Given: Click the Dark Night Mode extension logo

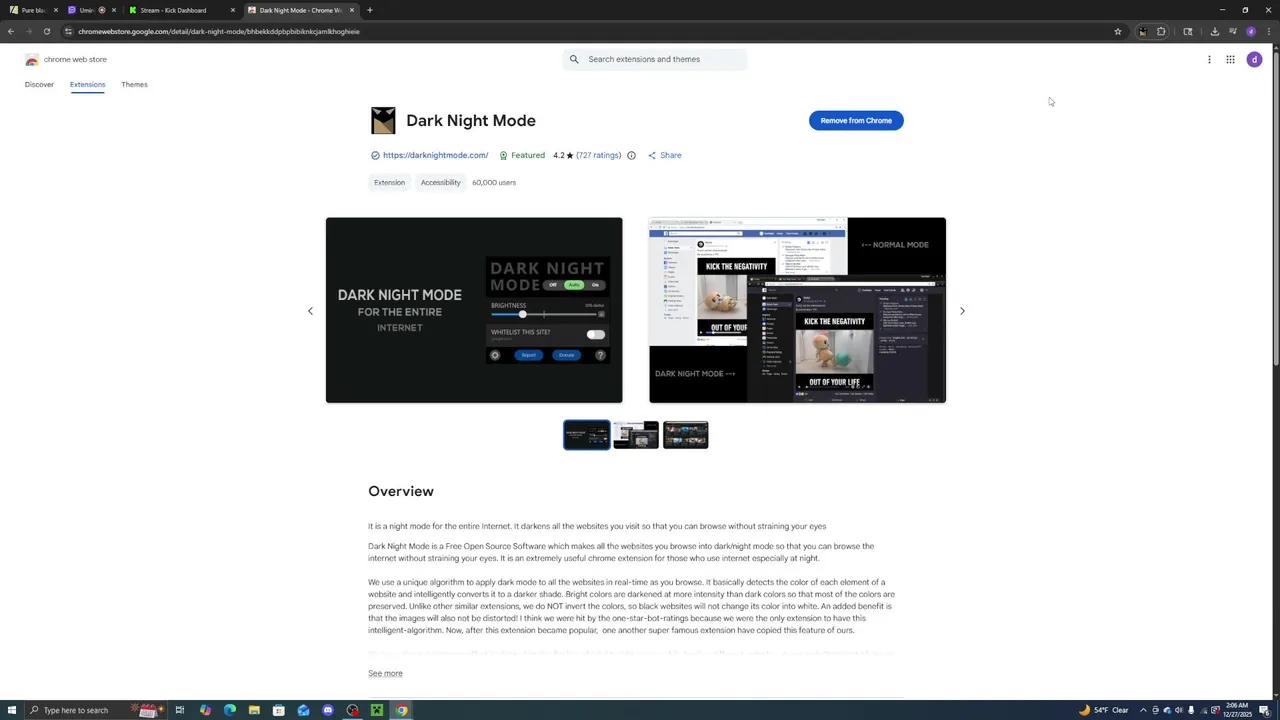Looking at the screenshot, I should pos(383,120).
